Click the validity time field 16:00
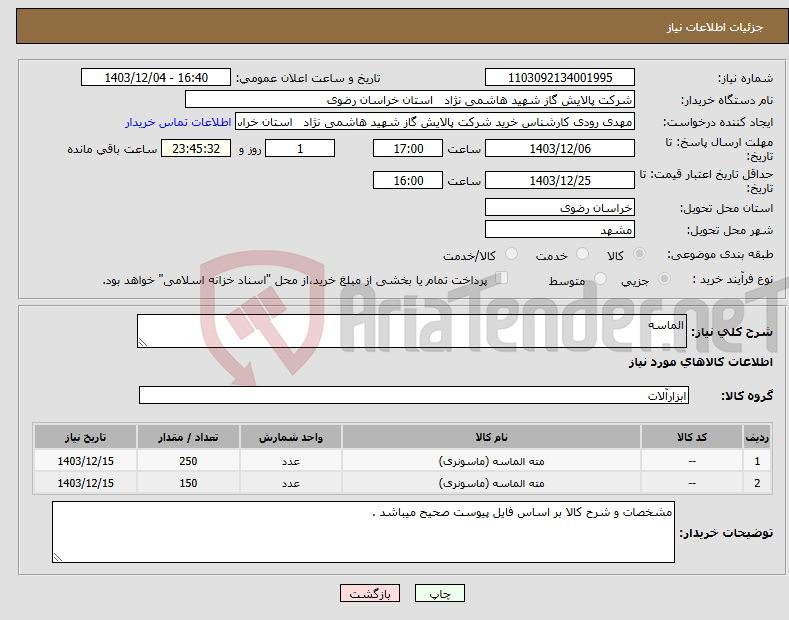 (408, 180)
